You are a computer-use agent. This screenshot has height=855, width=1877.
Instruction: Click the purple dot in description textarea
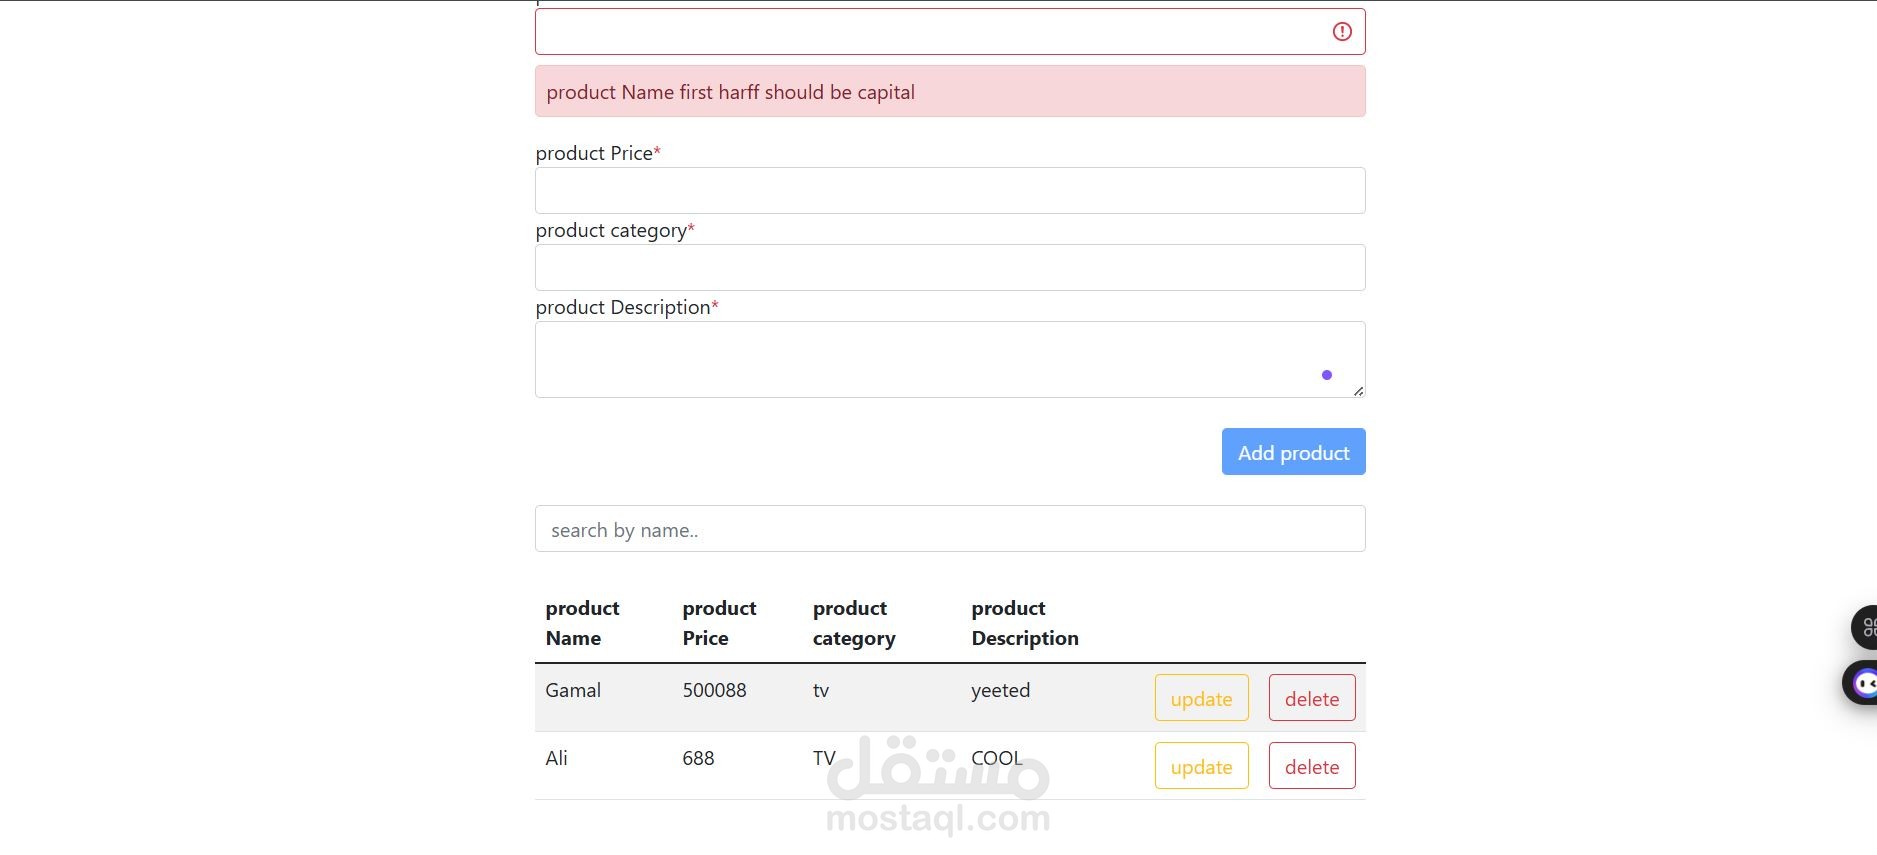[1327, 375]
